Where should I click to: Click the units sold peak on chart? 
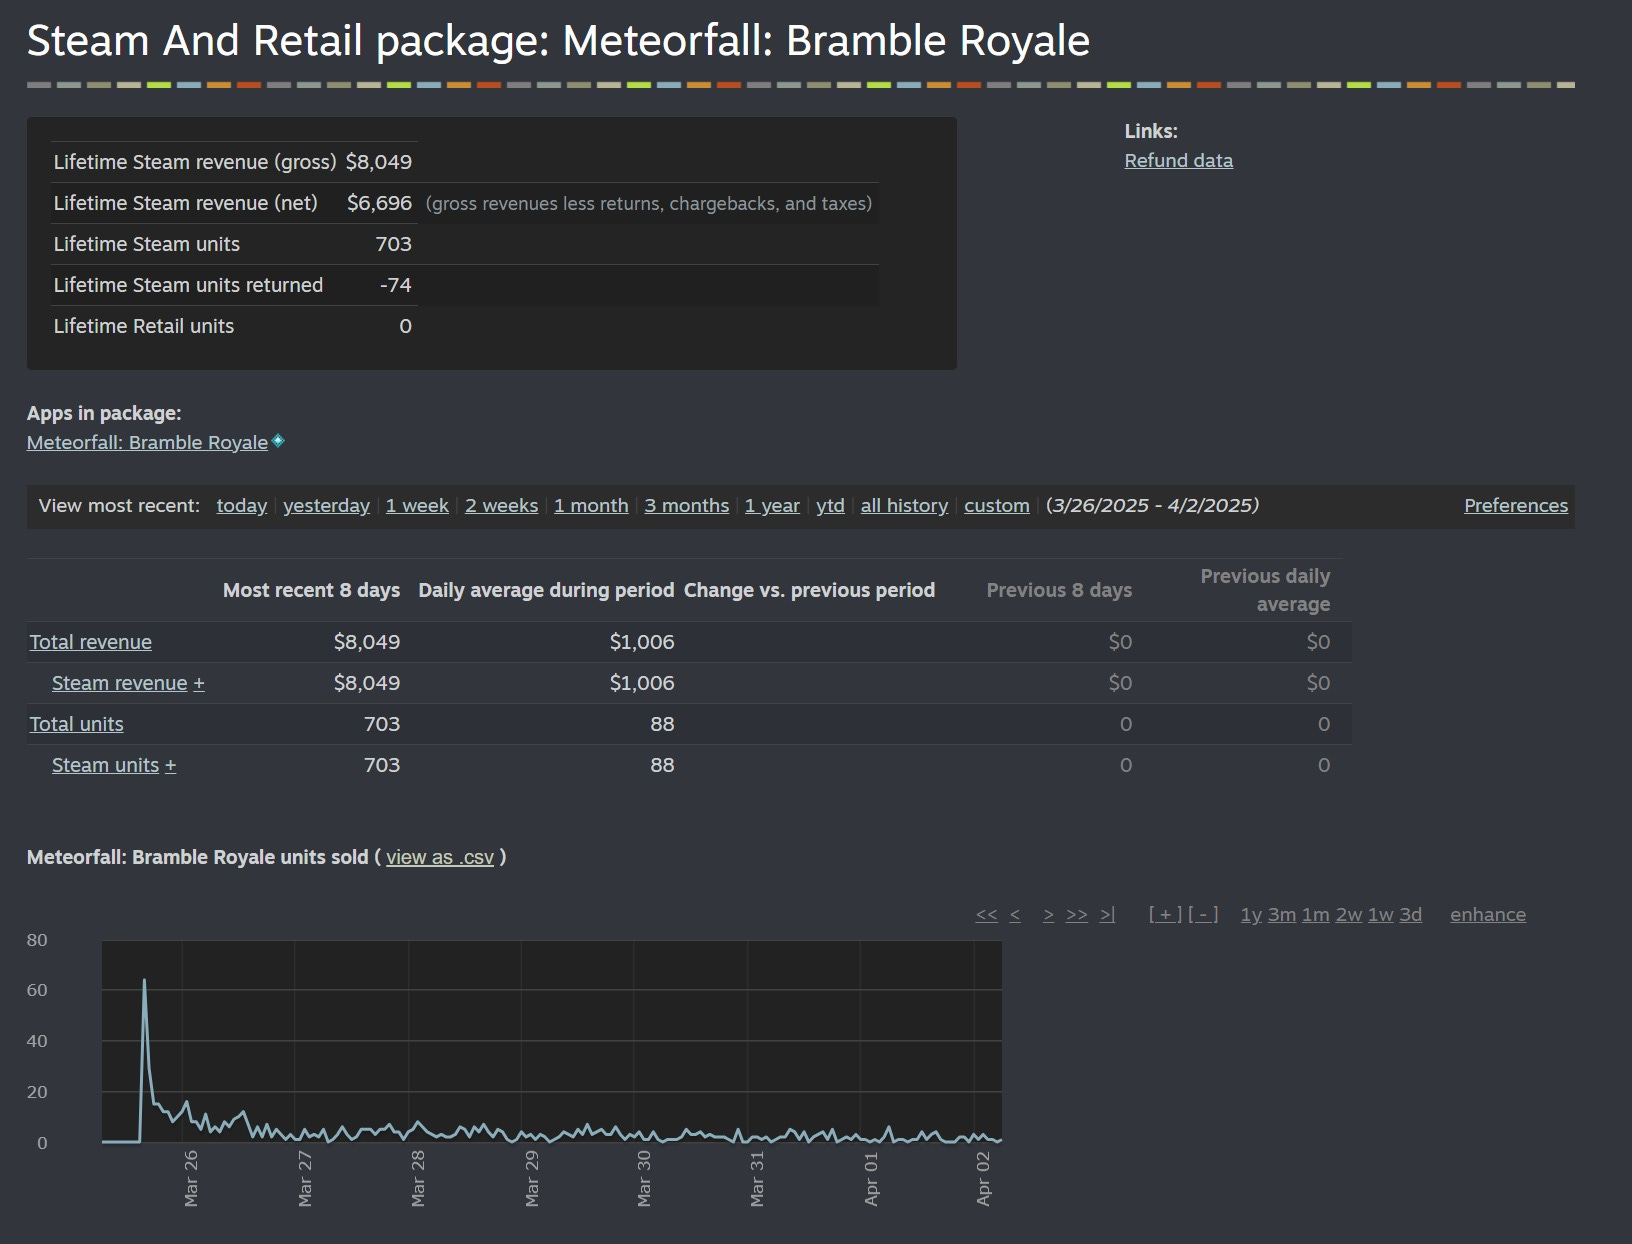[x=144, y=981]
